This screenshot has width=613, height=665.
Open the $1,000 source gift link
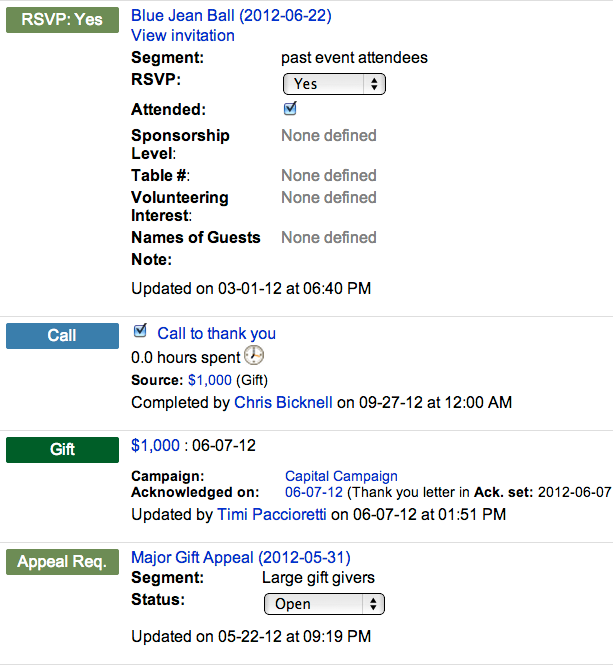point(210,380)
